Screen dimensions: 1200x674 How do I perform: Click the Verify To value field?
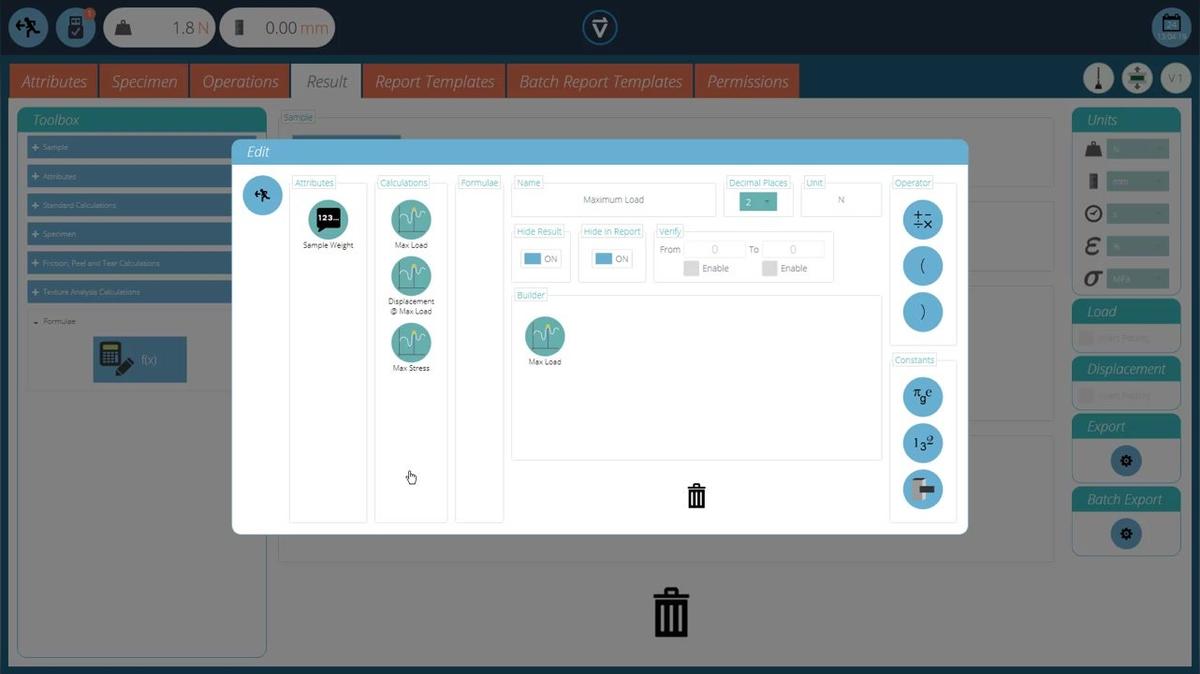coord(793,249)
